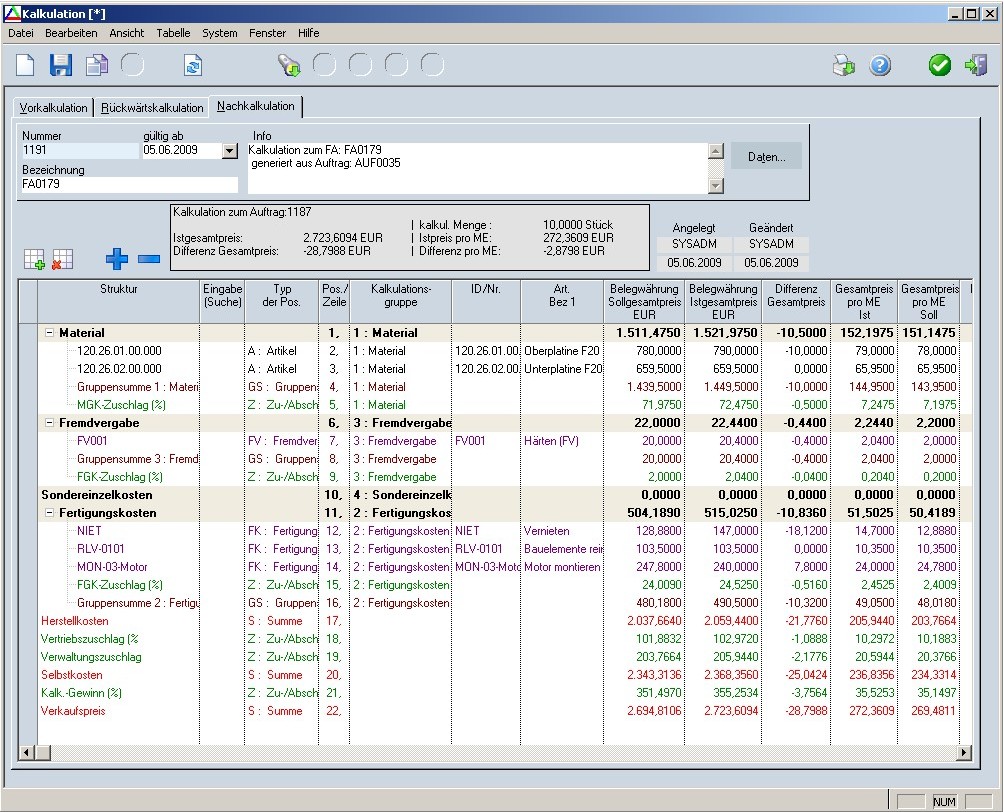Click the new document toolbar icon
This screenshot has height=812, width=1004.
tap(25, 66)
